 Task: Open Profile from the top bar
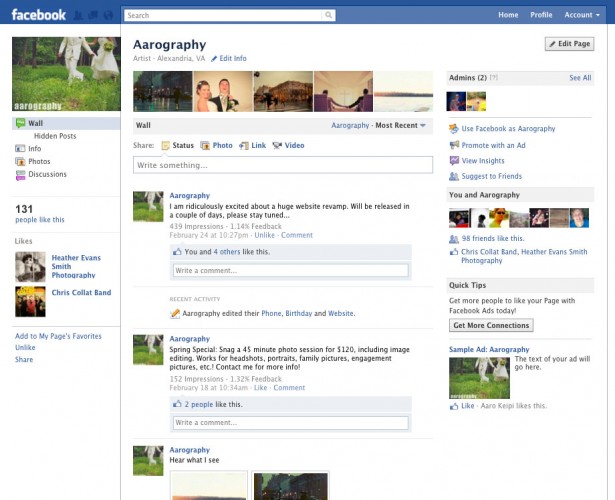[x=541, y=15]
